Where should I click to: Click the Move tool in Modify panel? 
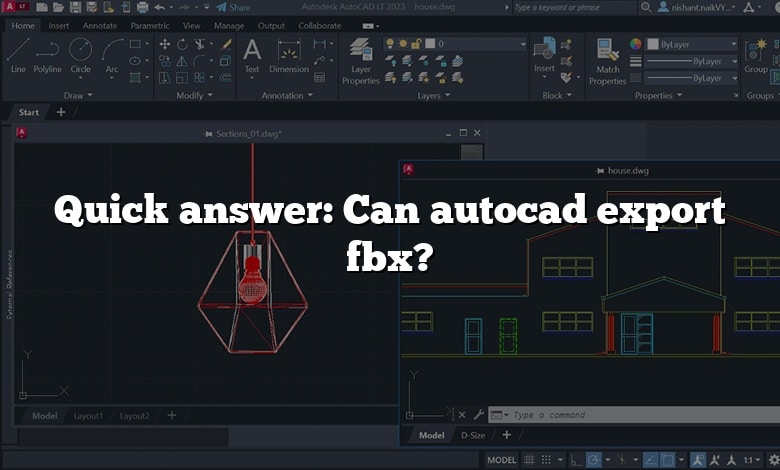[x=165, y=44]
